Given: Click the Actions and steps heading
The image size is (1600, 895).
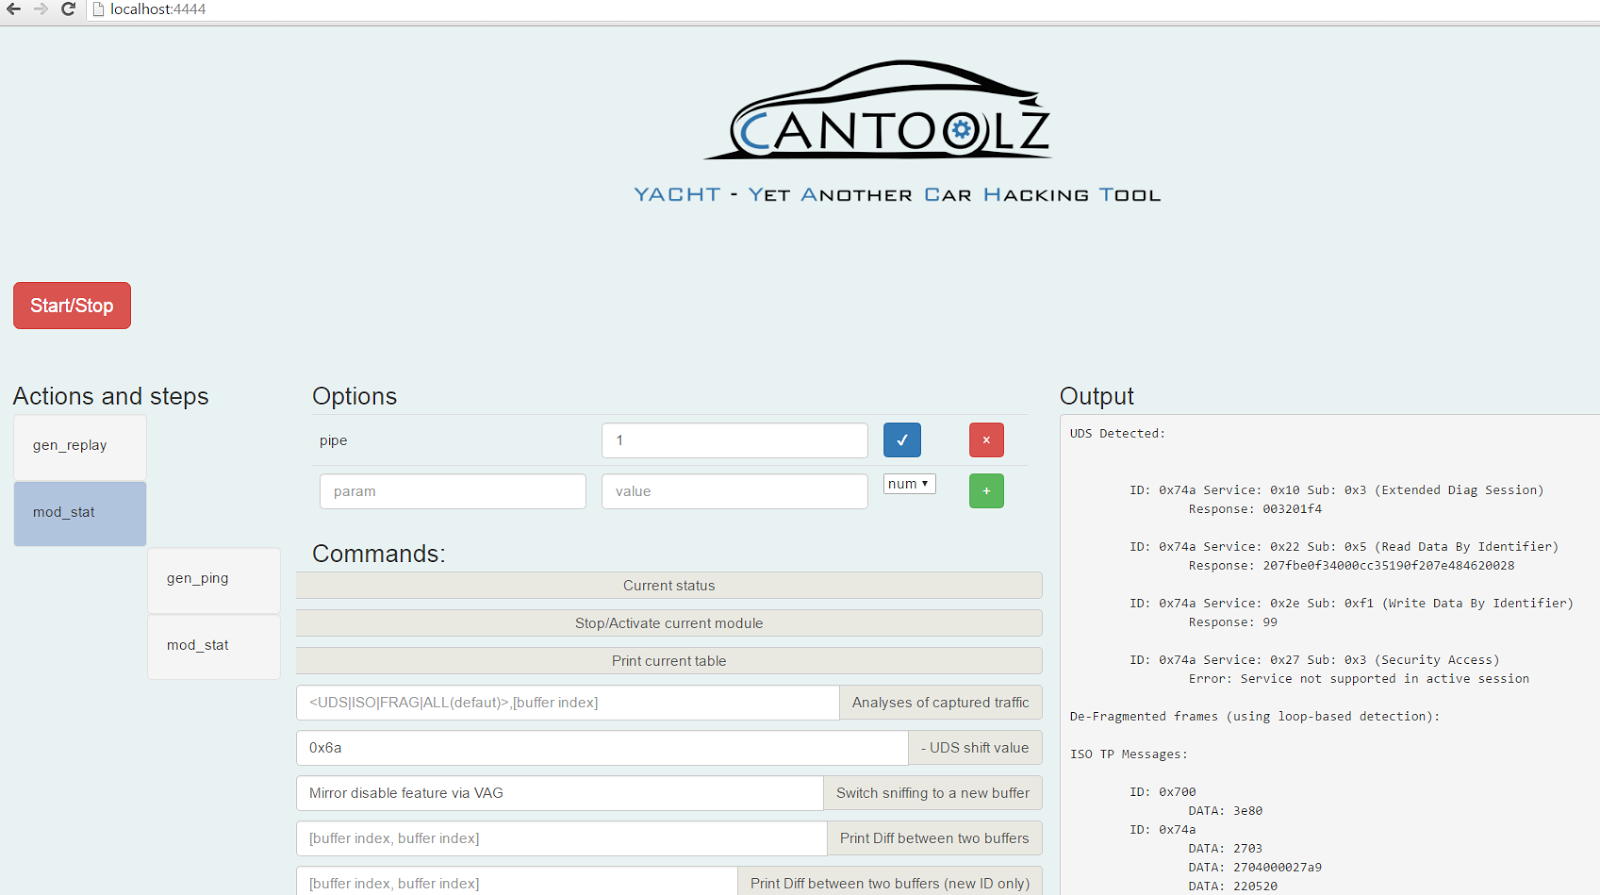Looking at the screenshot, I should [111, 397].
